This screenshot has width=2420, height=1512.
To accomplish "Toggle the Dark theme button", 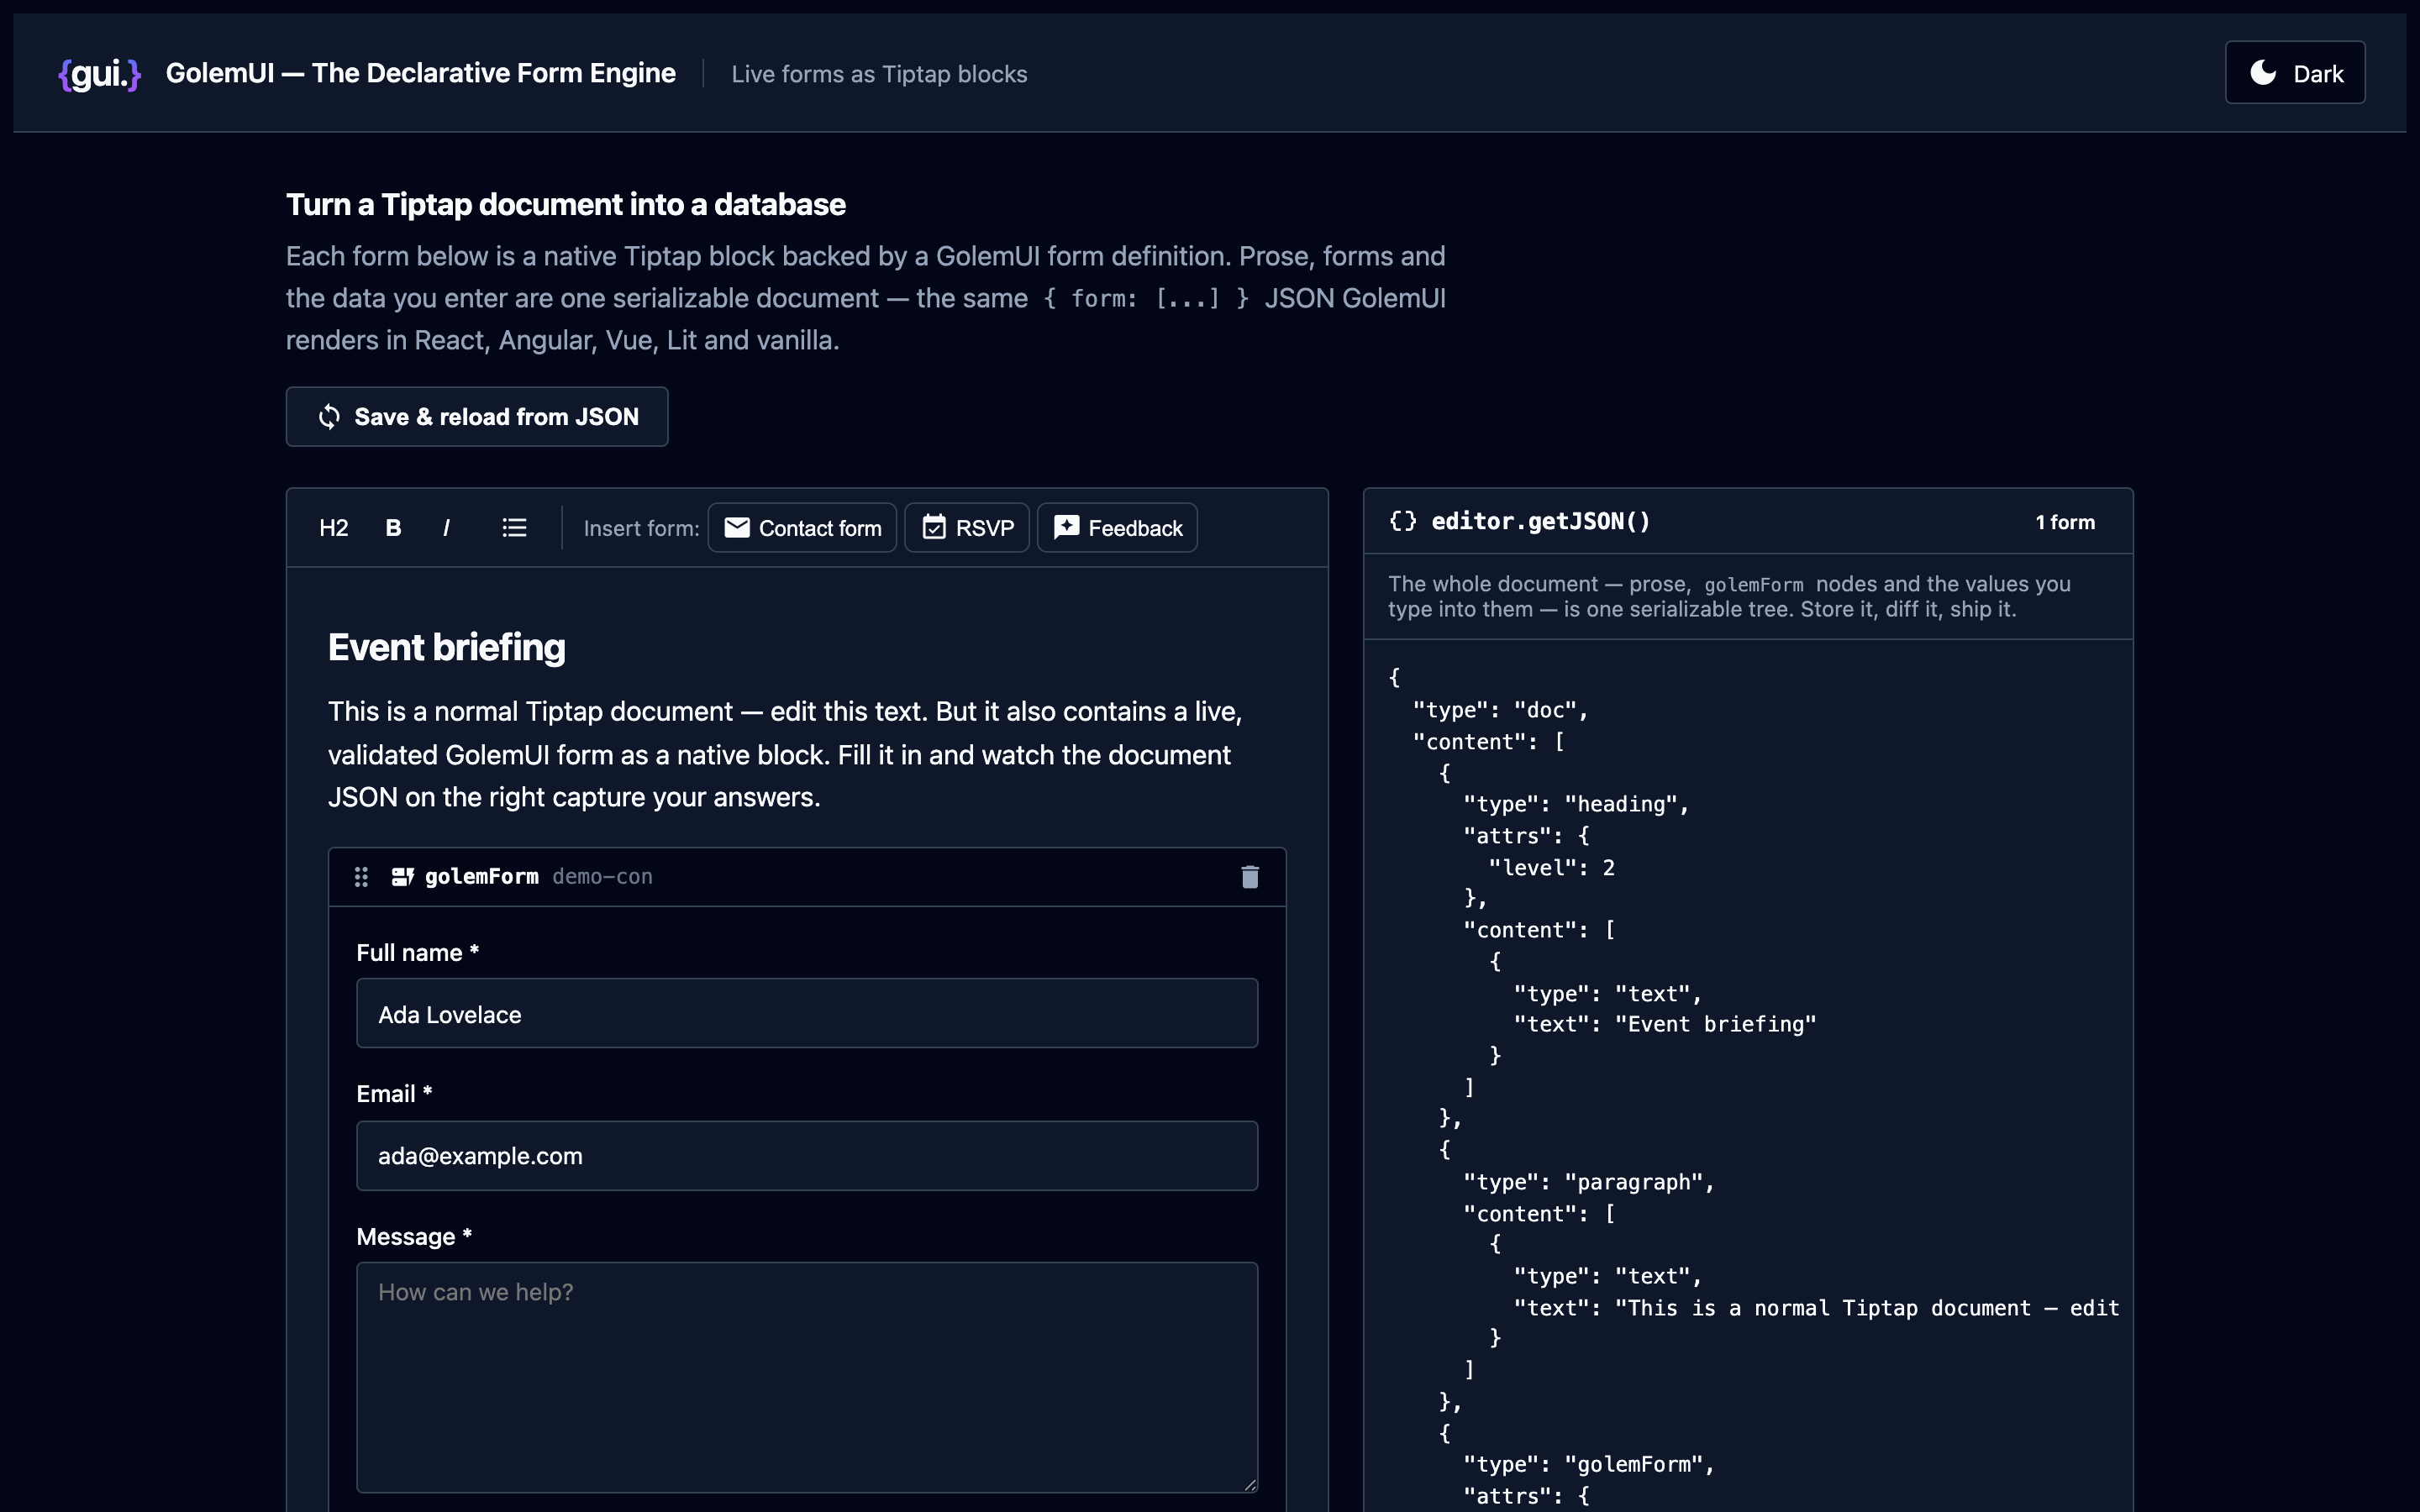I will (2295, 73).
